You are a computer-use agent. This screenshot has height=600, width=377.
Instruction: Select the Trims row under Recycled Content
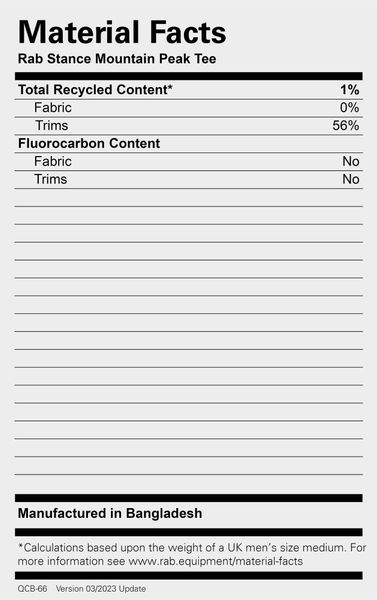tap(189, 126)
